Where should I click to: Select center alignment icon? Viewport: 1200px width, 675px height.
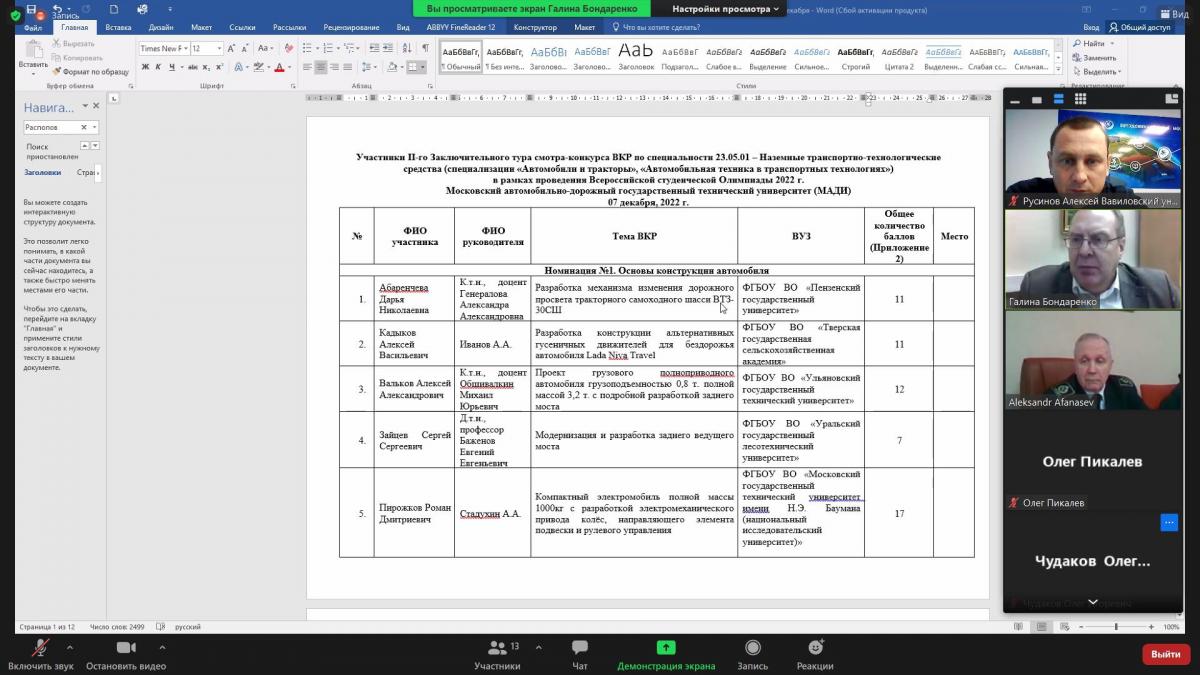(321, 67)
